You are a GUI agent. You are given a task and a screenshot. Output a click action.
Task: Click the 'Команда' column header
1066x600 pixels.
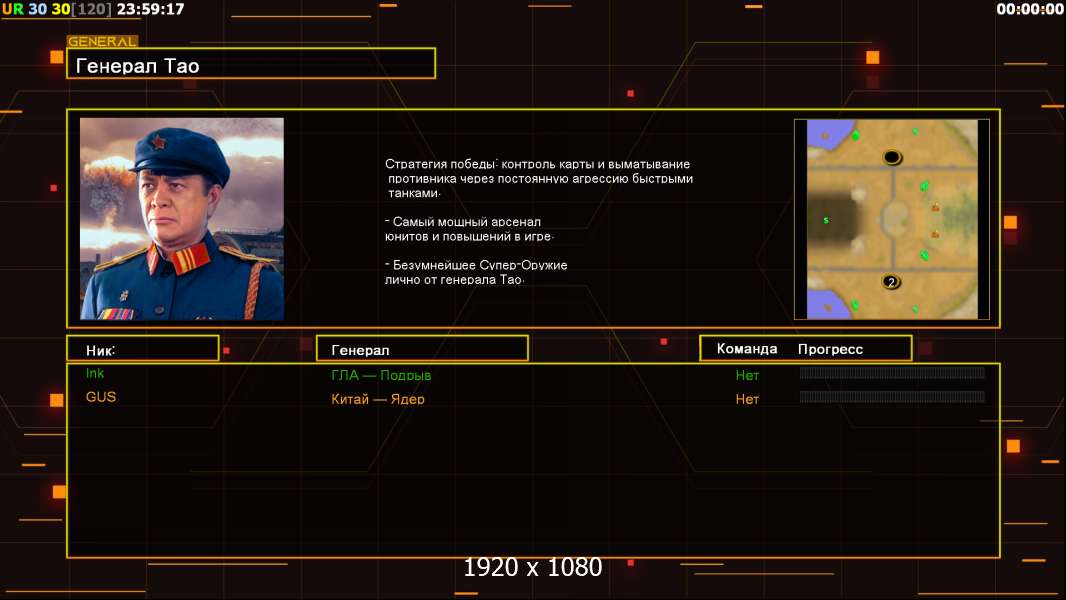tap(746, 349)
